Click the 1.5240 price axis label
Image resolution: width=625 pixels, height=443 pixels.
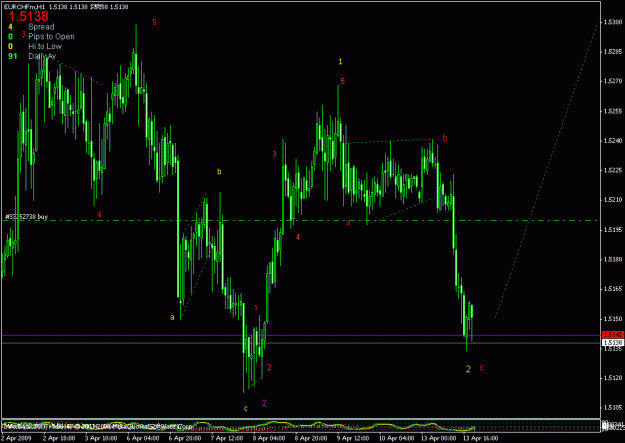pyautogui.click(x=613, y=140)
